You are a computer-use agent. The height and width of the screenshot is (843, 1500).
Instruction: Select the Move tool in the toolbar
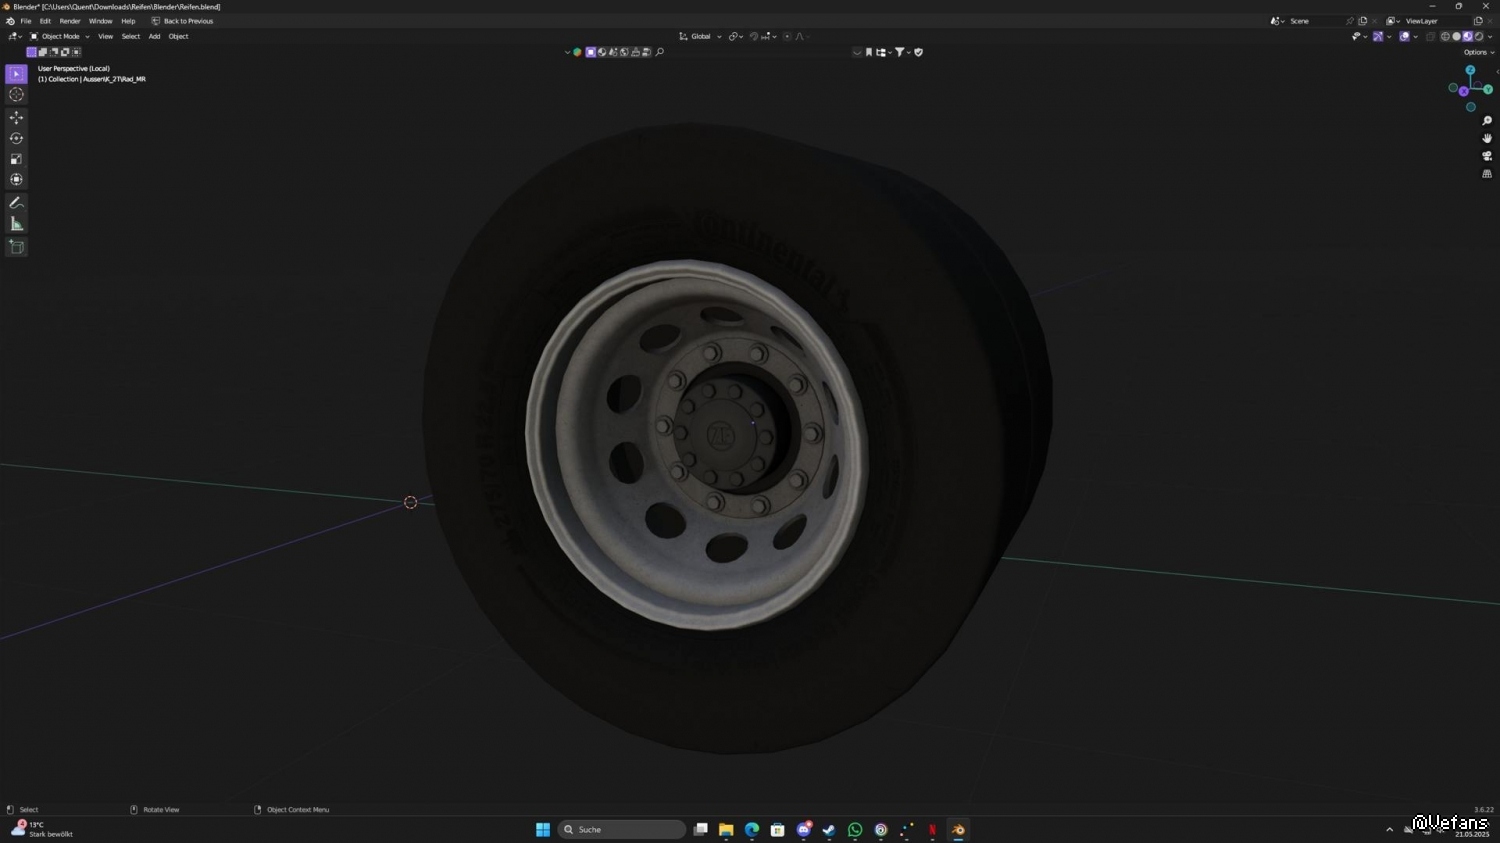click(x=16, y=117)
